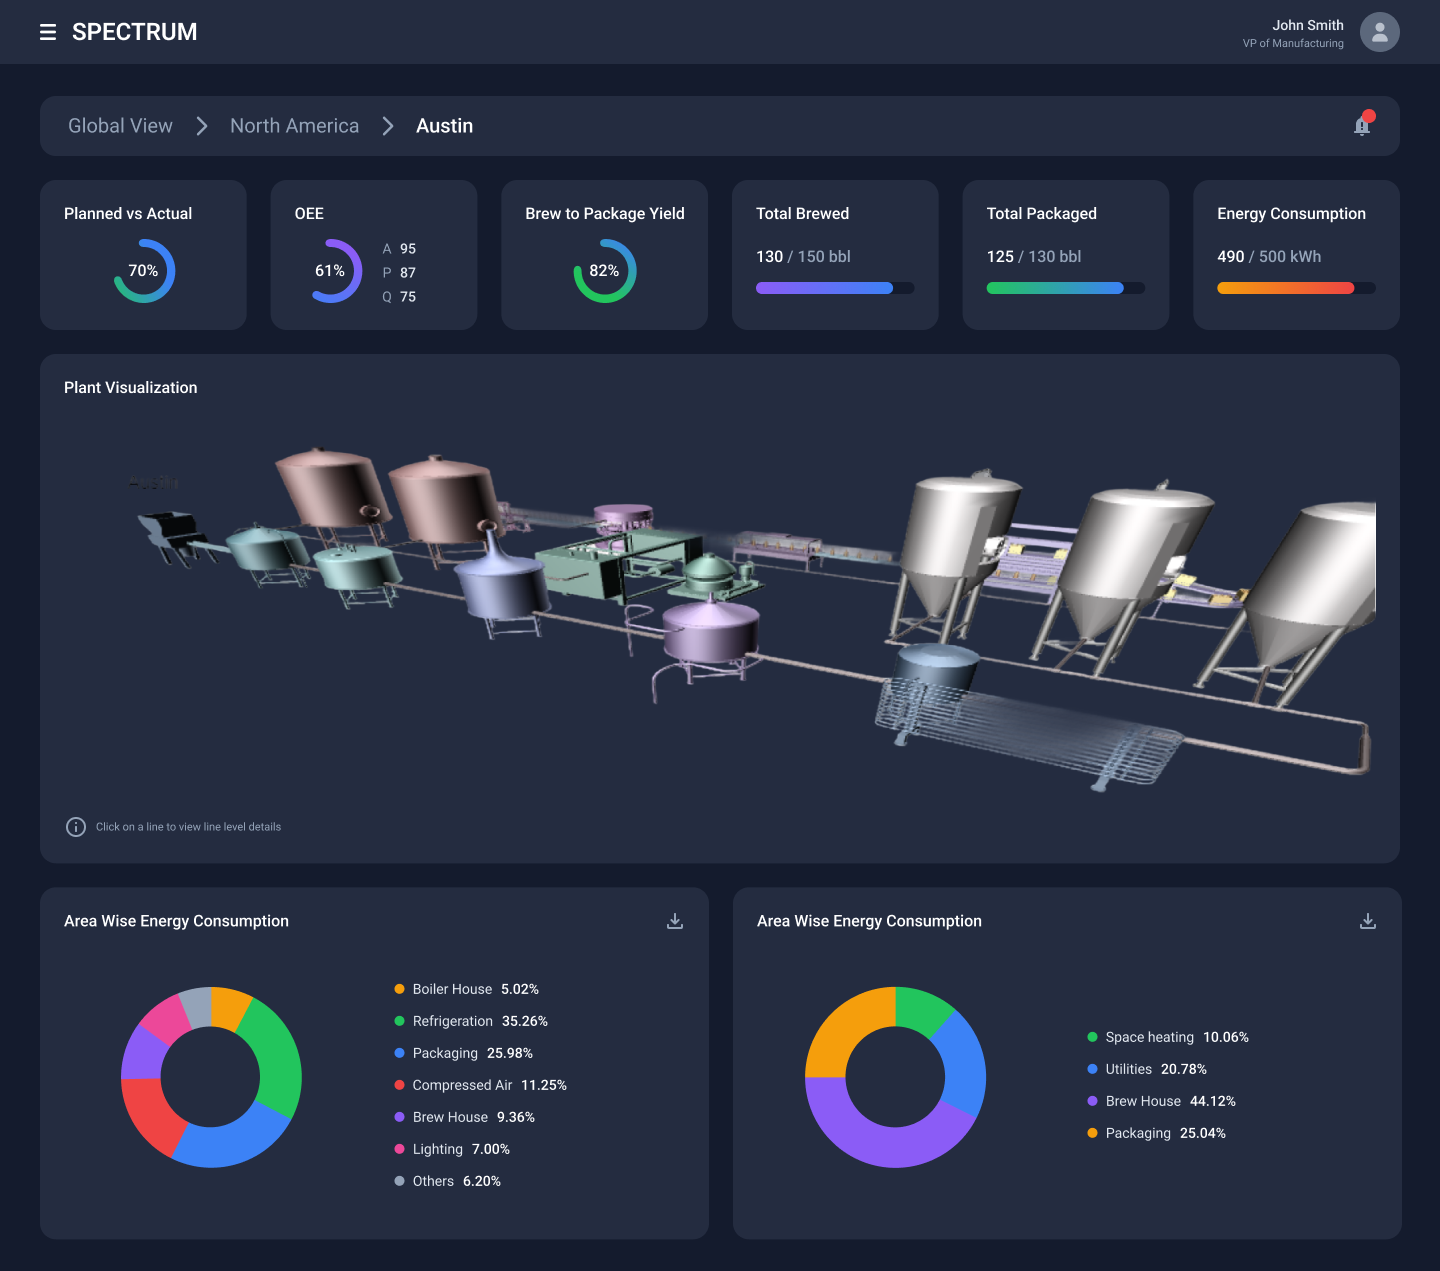The image size is (1440, 1271).
Task: Download the right Area Wise Energy Consumption chart
Action: click(x=1368, y=920)
